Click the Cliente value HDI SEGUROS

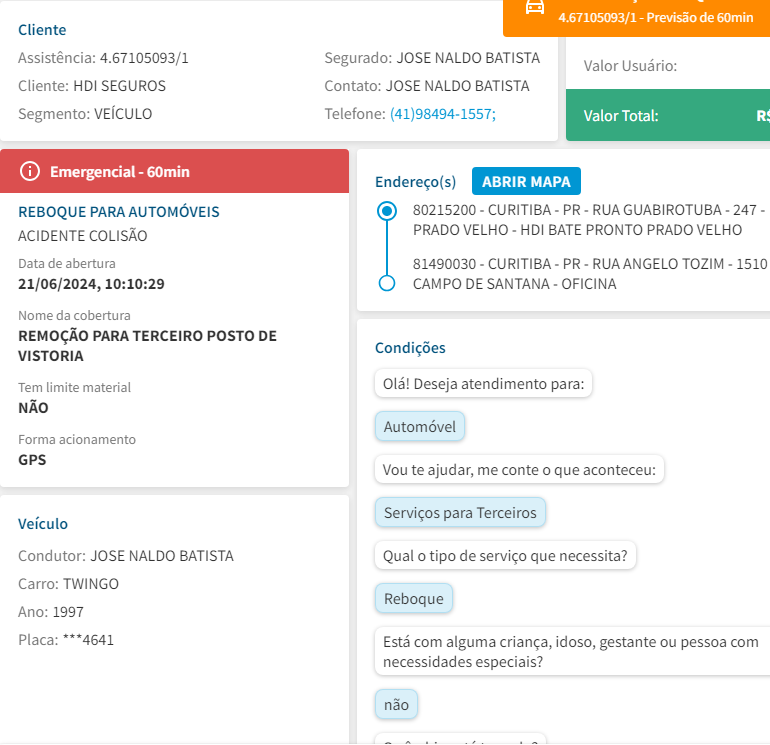(x=119, y=86)
